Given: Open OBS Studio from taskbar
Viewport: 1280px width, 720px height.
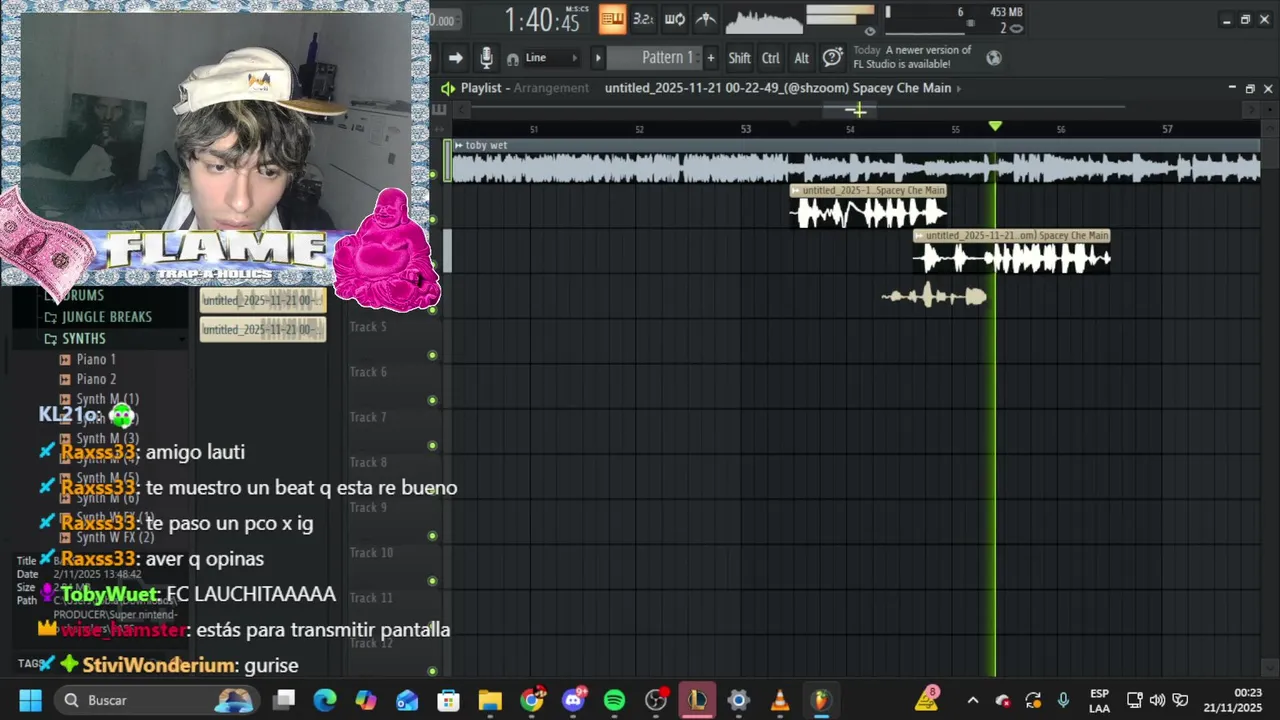Looking at the screenshot, I should pos(656,700).
